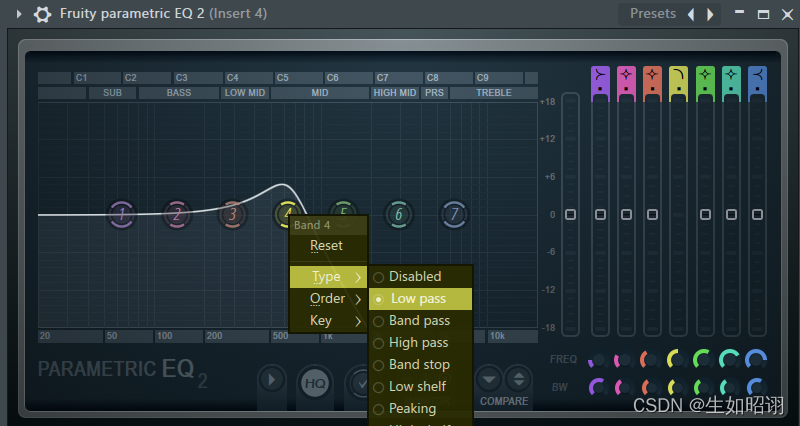Click the green band 5 FREQ knob
Image resolution: width=800 pixels, height=426 pixels.
704,360
